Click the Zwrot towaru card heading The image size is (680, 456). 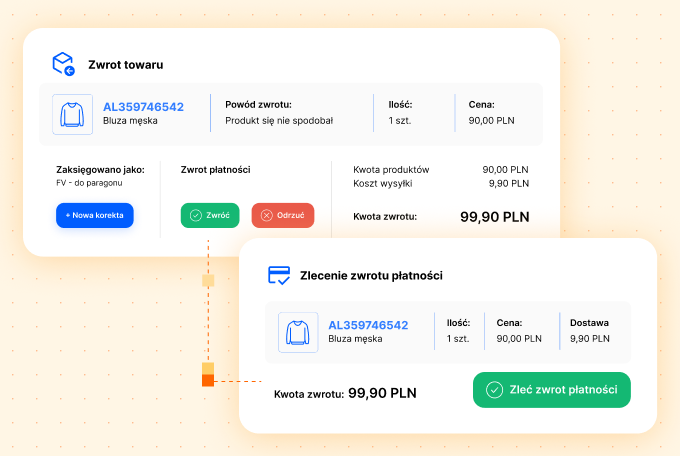coord(125,65)
